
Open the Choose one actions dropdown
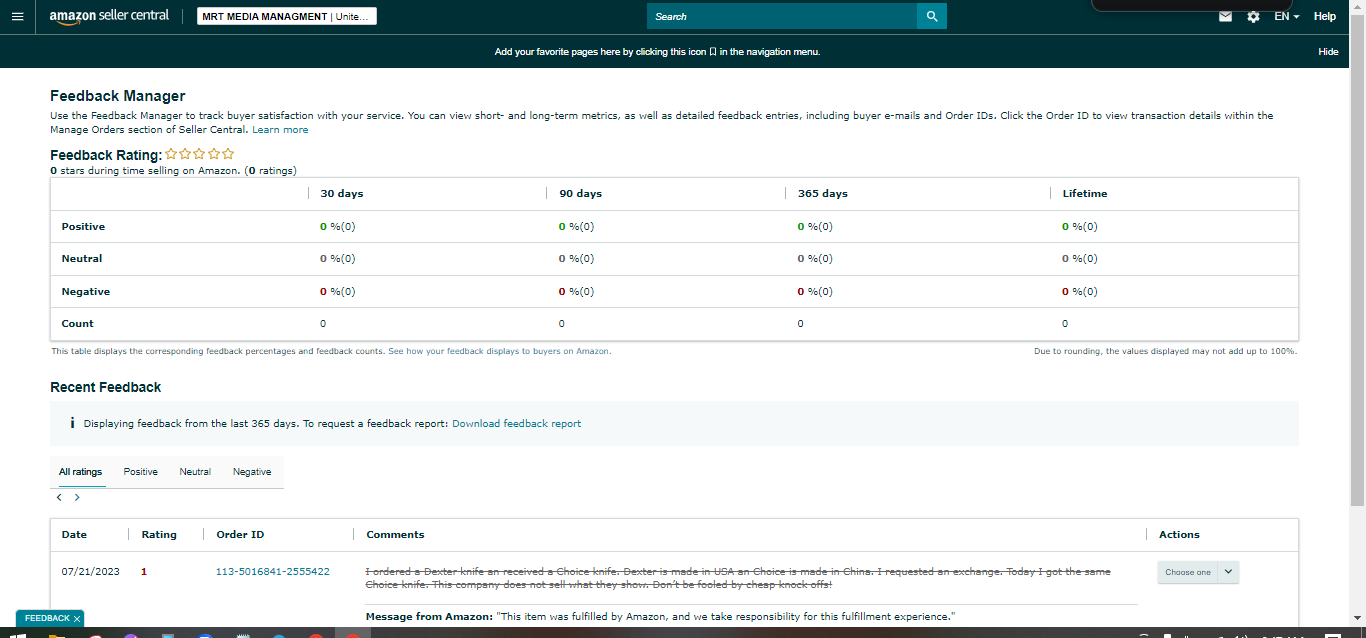click(x=1198, y=572)
